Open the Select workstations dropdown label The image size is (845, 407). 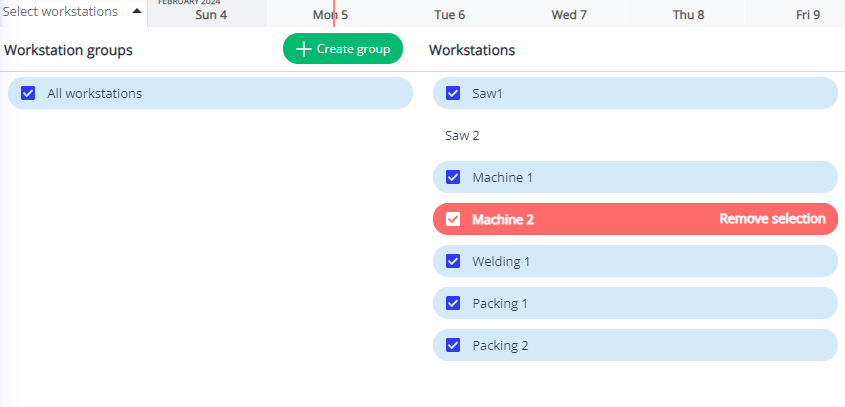coord(62,12)
